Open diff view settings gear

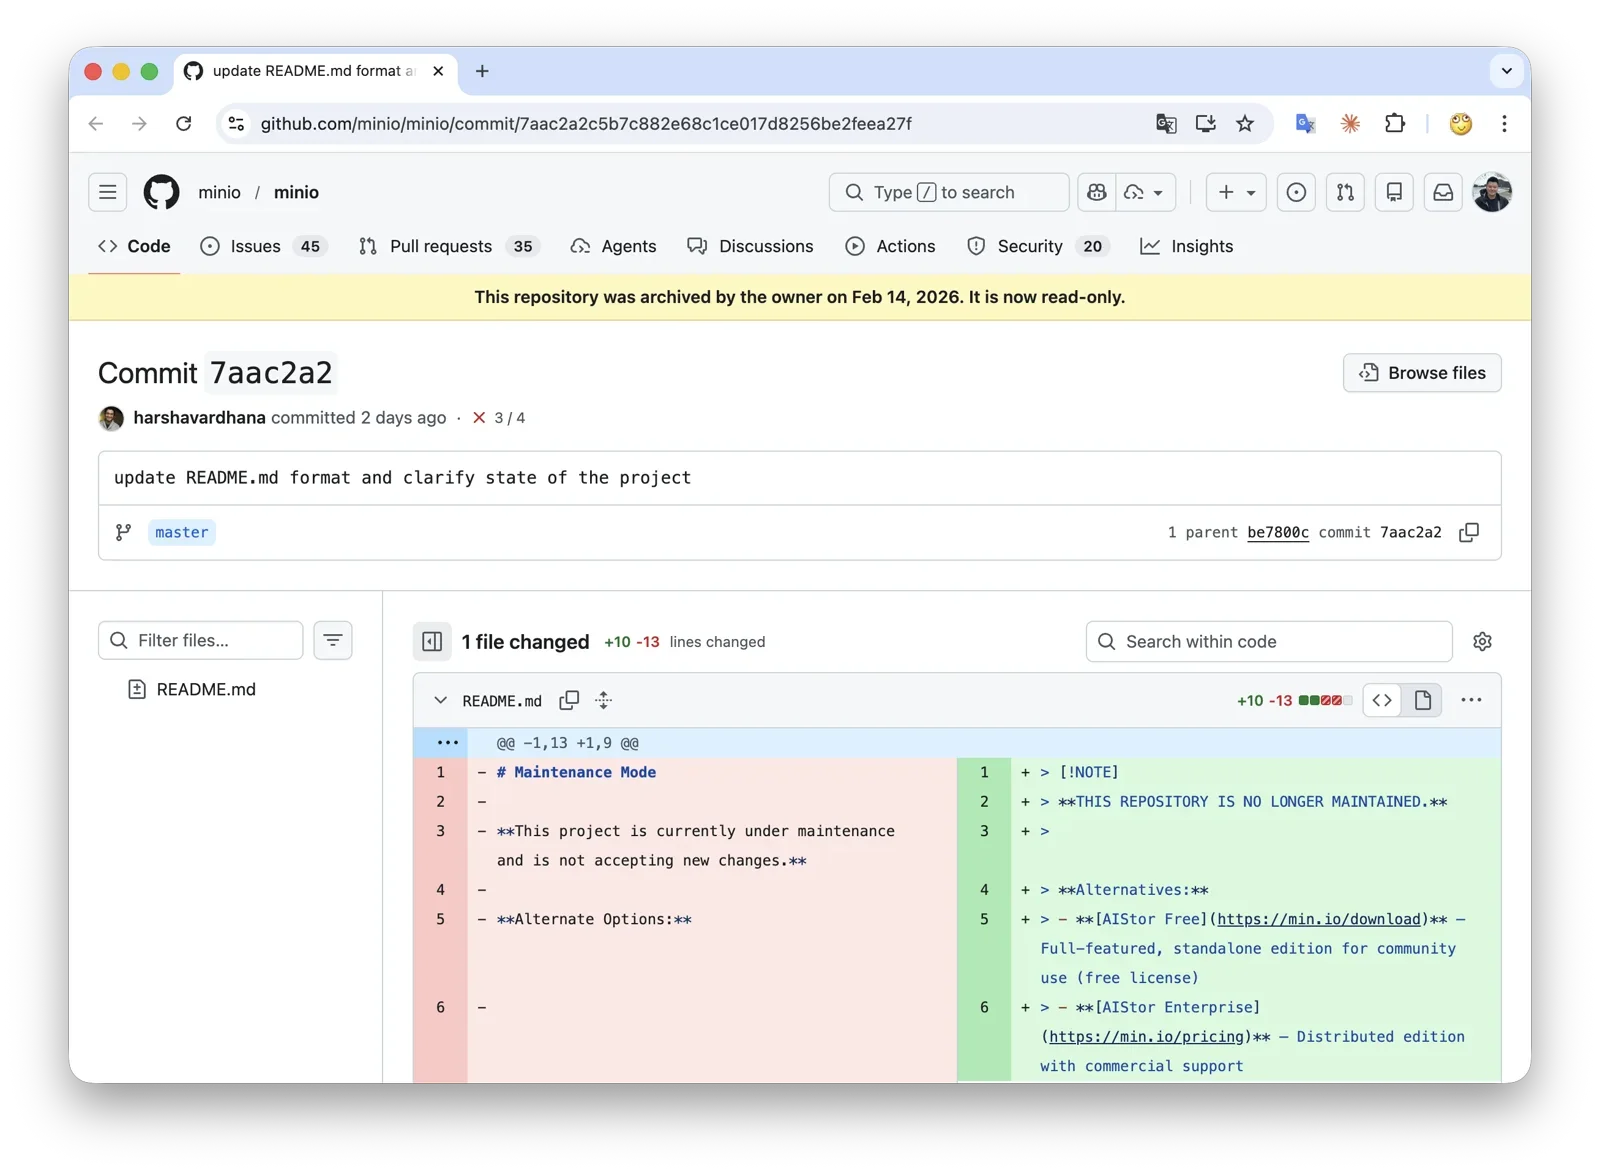point(1482,641)
